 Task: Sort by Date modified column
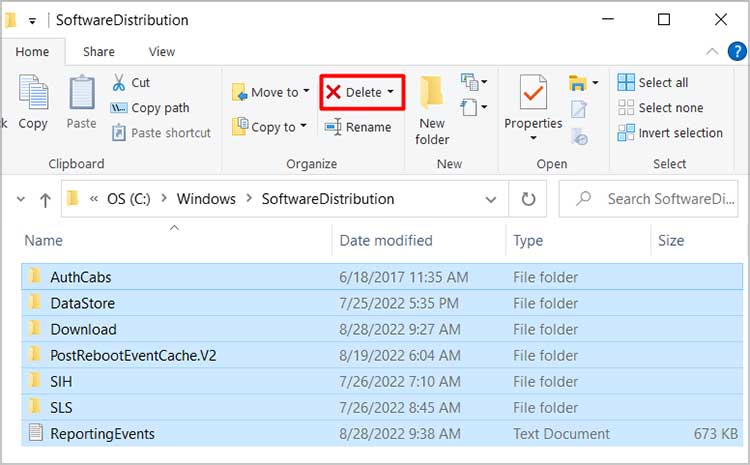[x=419, y=240]
